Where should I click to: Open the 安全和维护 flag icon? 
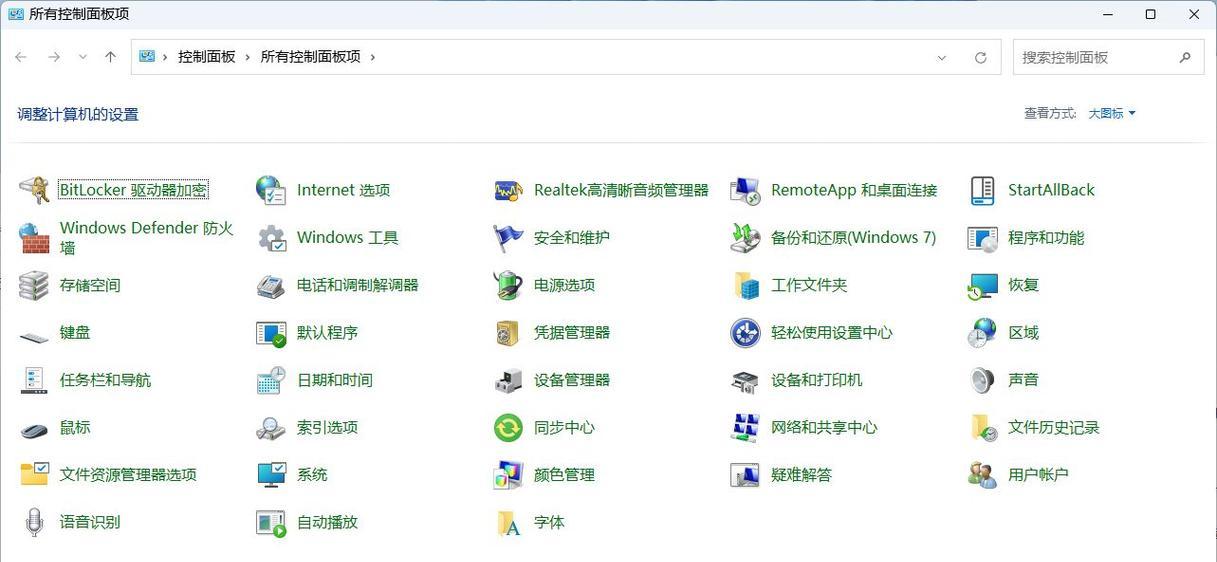click(508, 238)
